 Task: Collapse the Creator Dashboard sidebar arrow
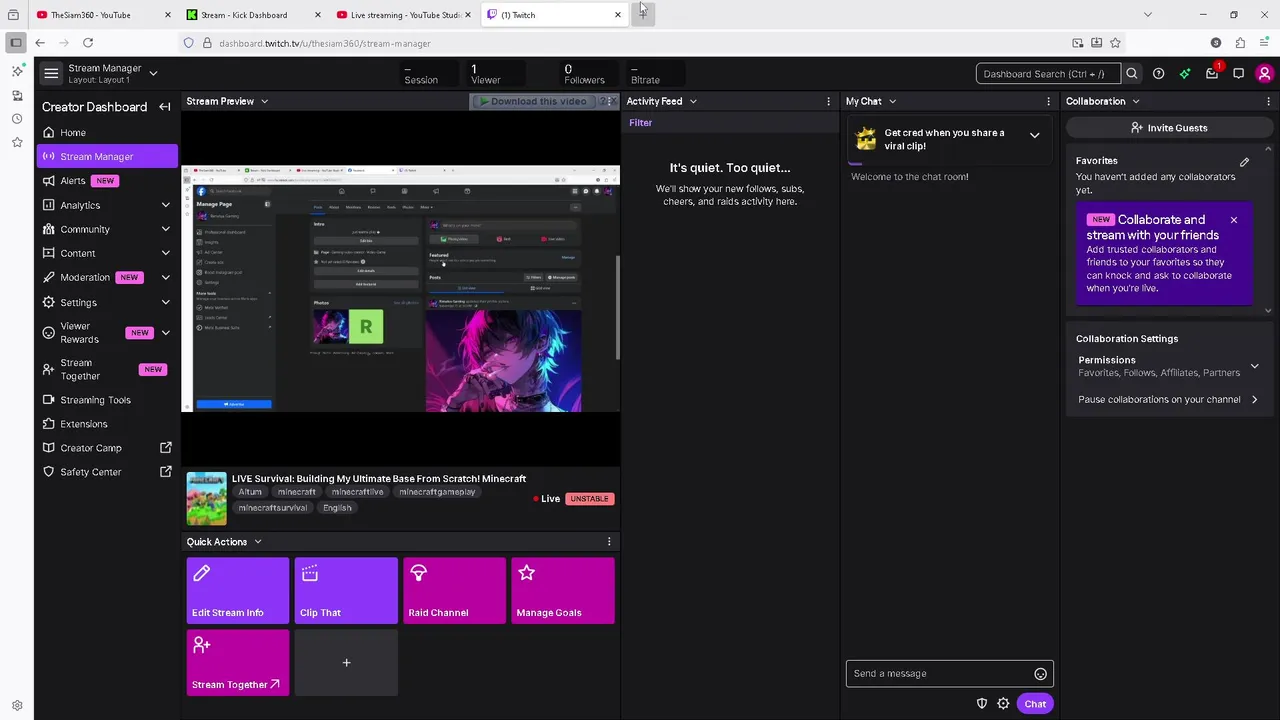(165, 107)
